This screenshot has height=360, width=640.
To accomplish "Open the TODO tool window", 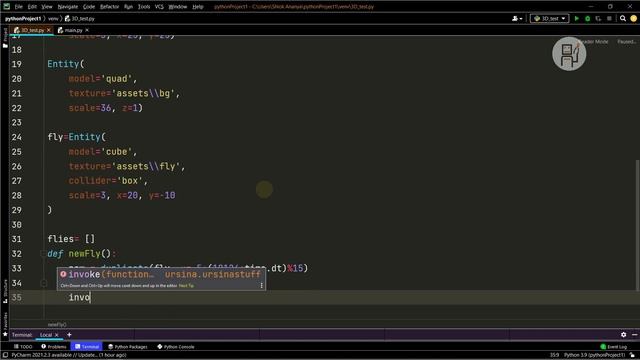I will (x=23, y=347).
